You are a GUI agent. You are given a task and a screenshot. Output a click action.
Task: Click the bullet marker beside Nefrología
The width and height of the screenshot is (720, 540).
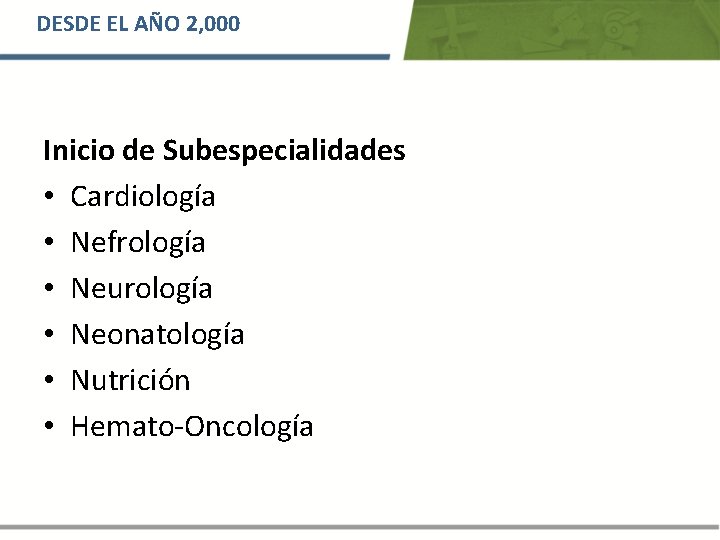49,242
